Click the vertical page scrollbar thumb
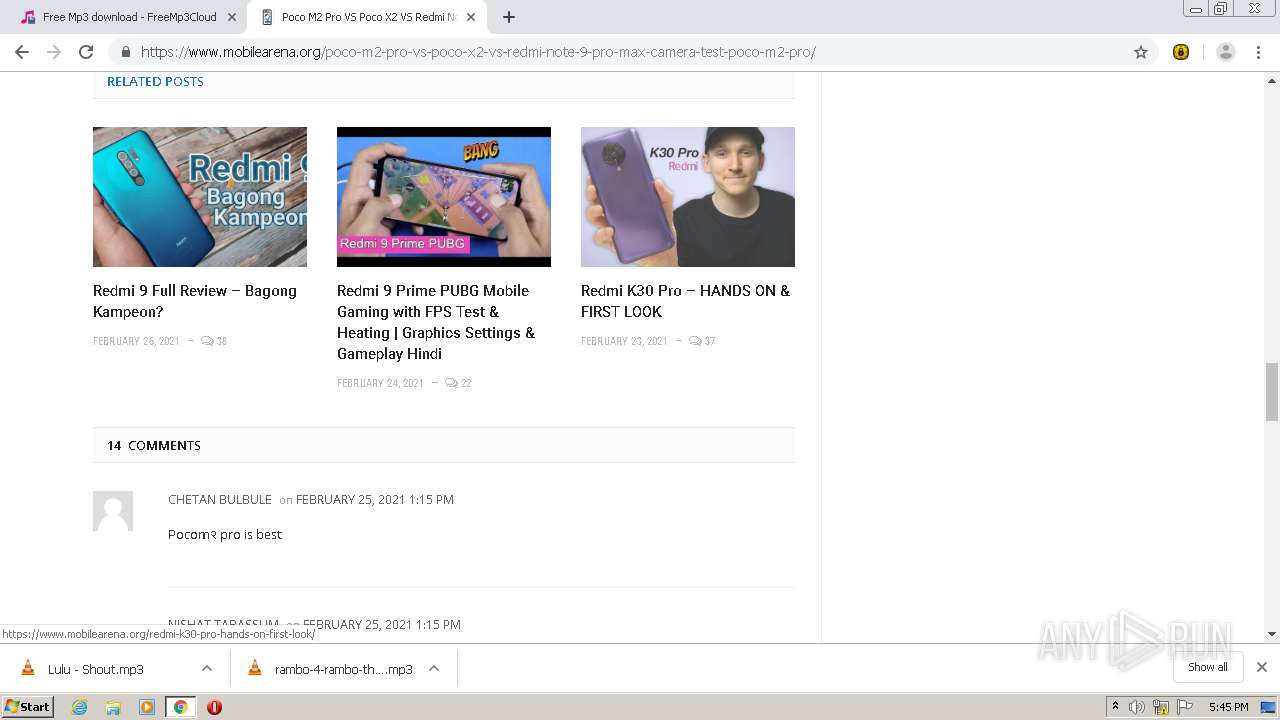 (1272, 392)
